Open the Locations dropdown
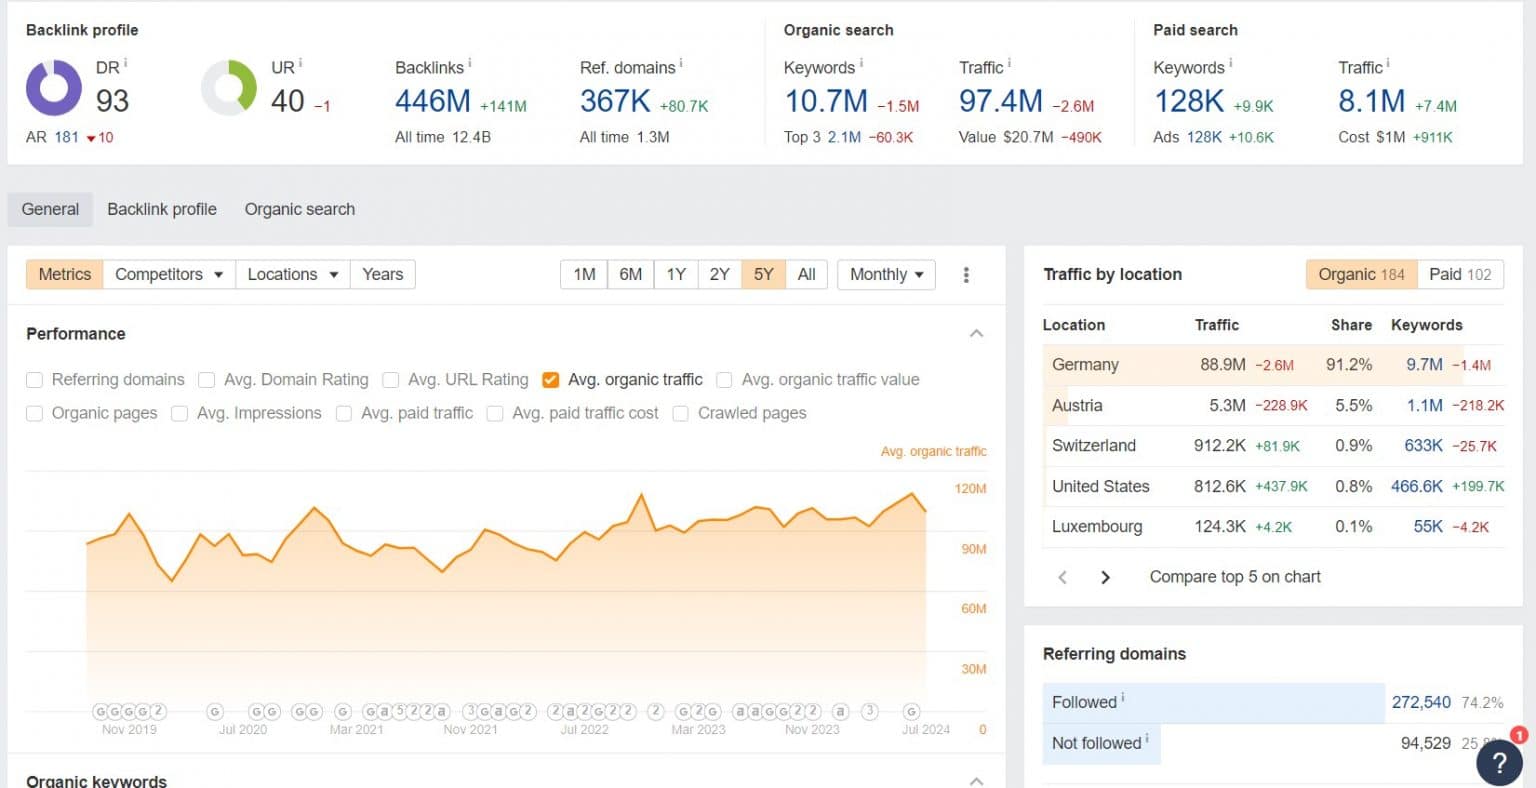The height and width of the screenshot is (788, 1536). (x=291, y=274)
